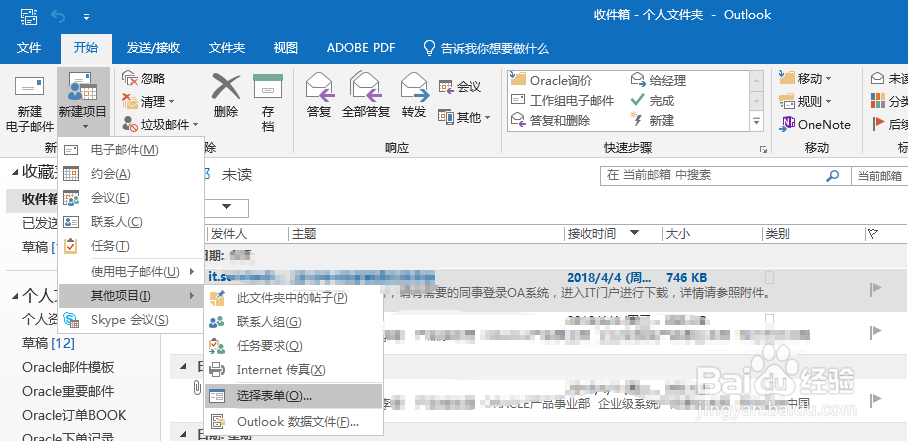Click Tell me what you want (告诉我你想要做什么)
This screenshot has width=908, height=441.
(486, 49)
